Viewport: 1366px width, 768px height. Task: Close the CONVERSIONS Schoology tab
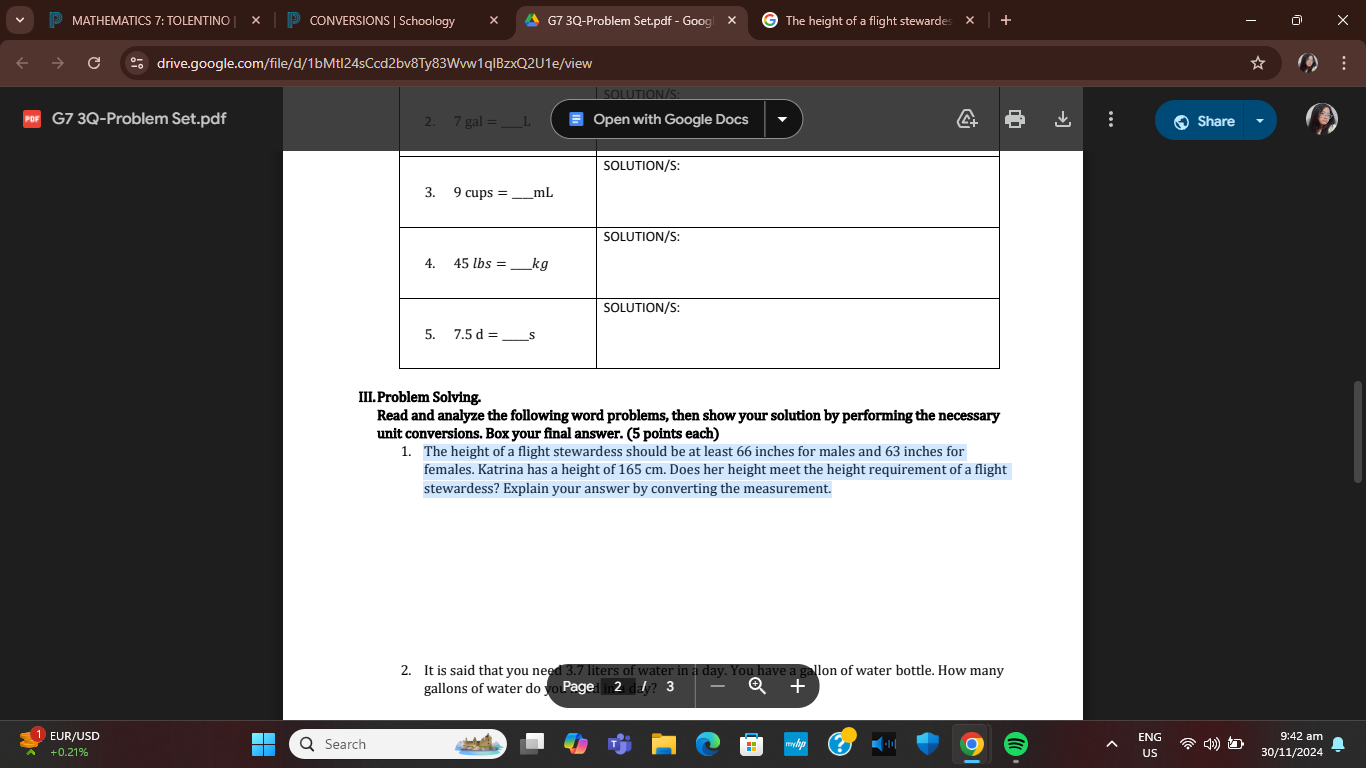(494, 20)
